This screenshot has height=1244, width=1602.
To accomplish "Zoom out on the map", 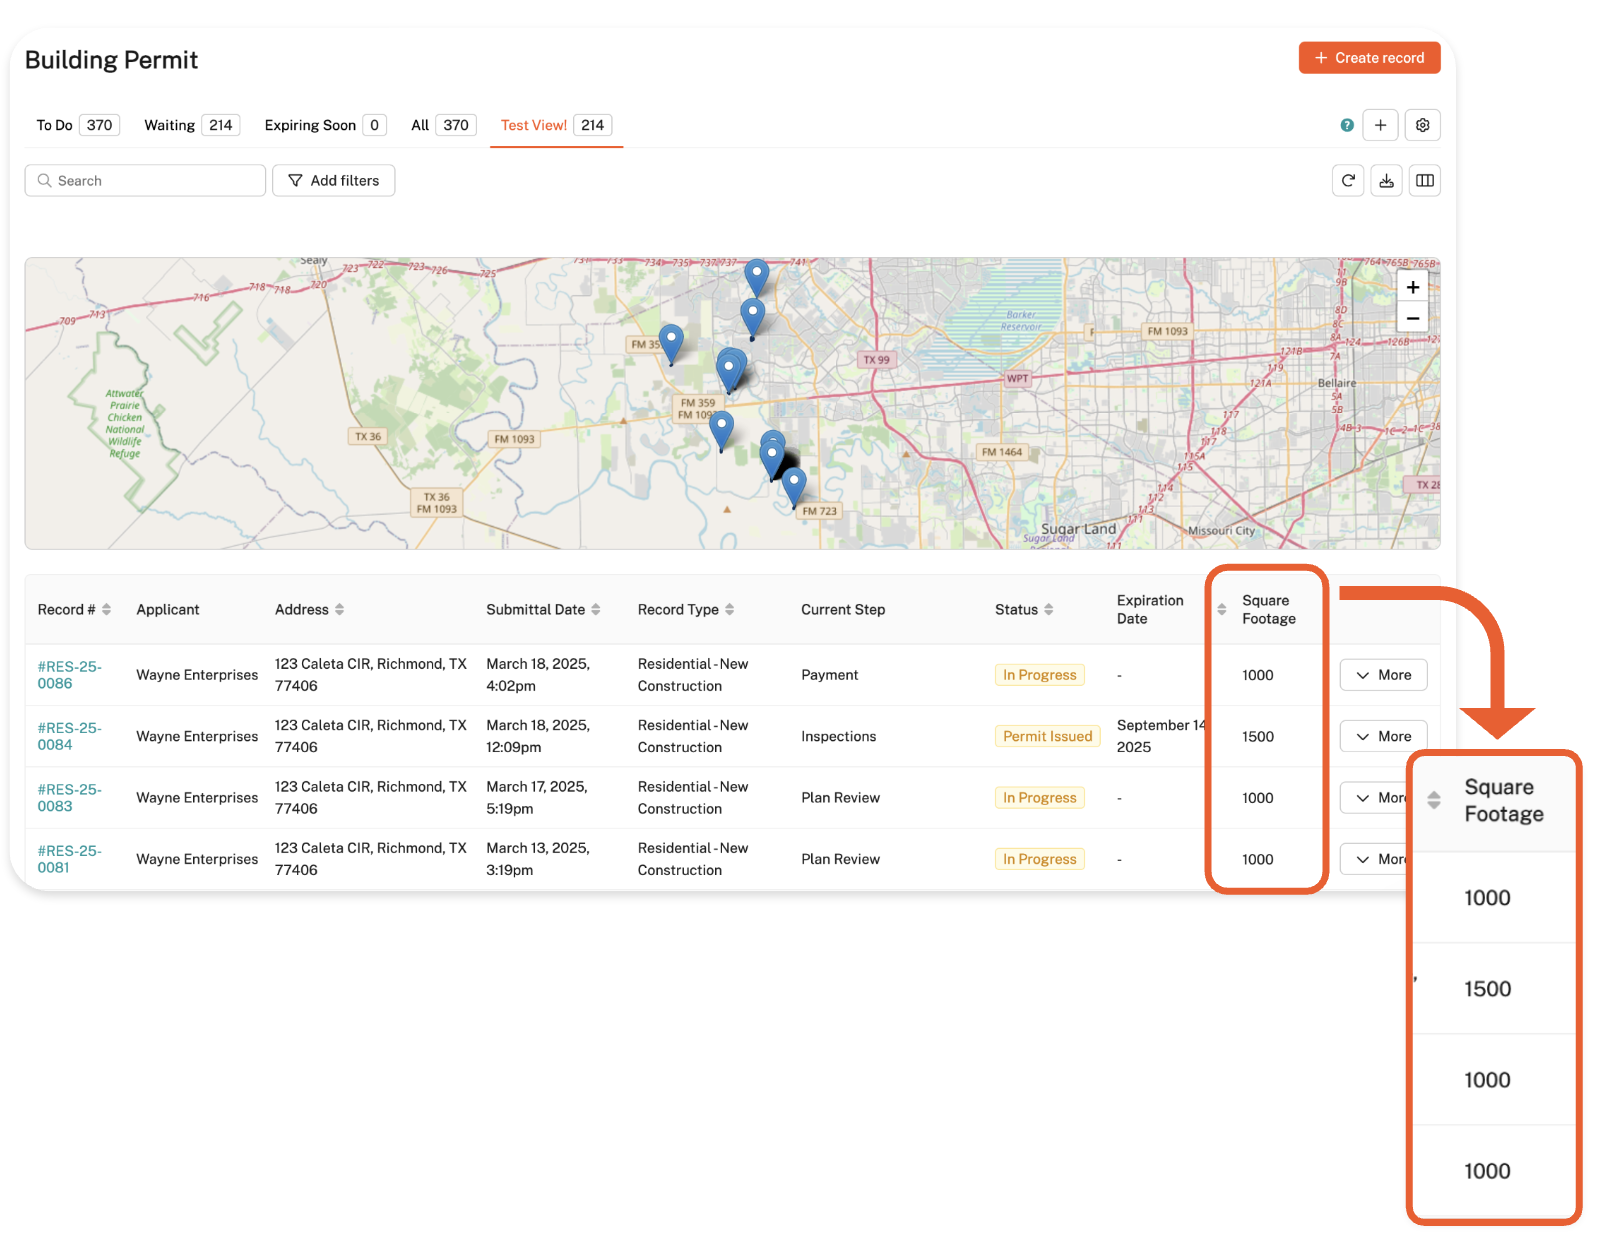I will coord(1412,319).
